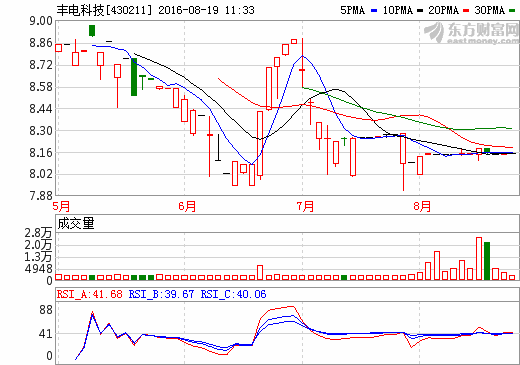Click the 8.02 price axis label
520x365 pixels.
pyautogui.click(x=41, y=174)
